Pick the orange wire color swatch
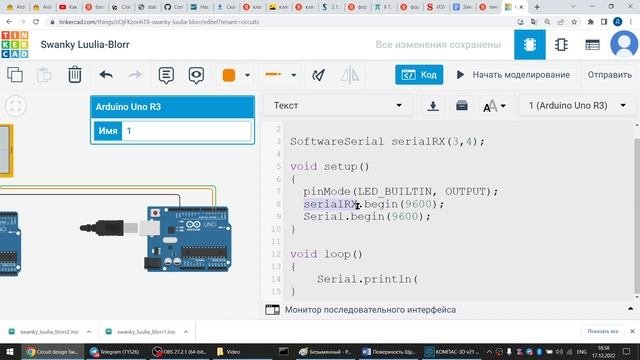Viewport: 640px width, 360px height. (x=229, y=75)
